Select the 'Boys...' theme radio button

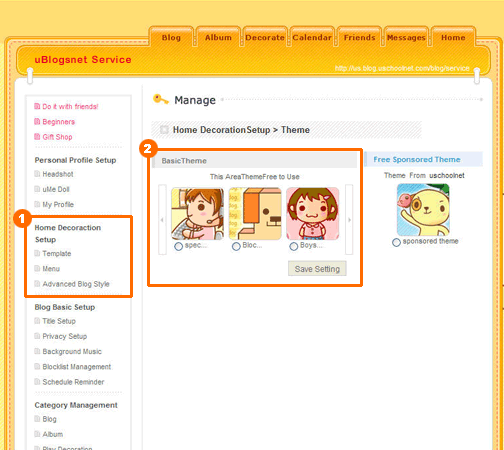[x=294, y=246]
